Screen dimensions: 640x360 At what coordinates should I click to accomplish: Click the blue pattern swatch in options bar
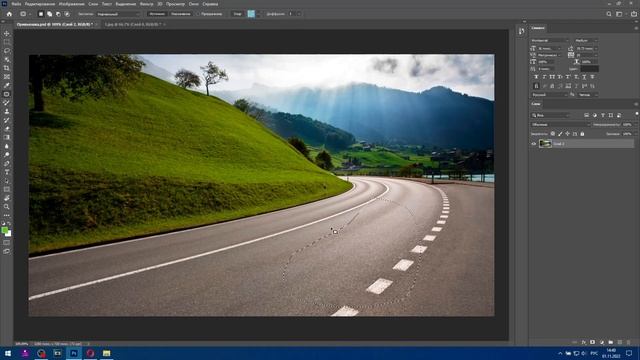click(x=251, y=14)
